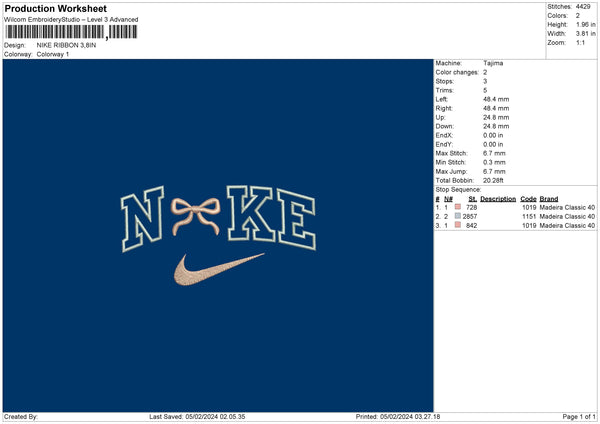Click the Last Saved timestamp '05/02/2024 02.05.35'
Screen dimensions: 600x424
tap(215, 417)
